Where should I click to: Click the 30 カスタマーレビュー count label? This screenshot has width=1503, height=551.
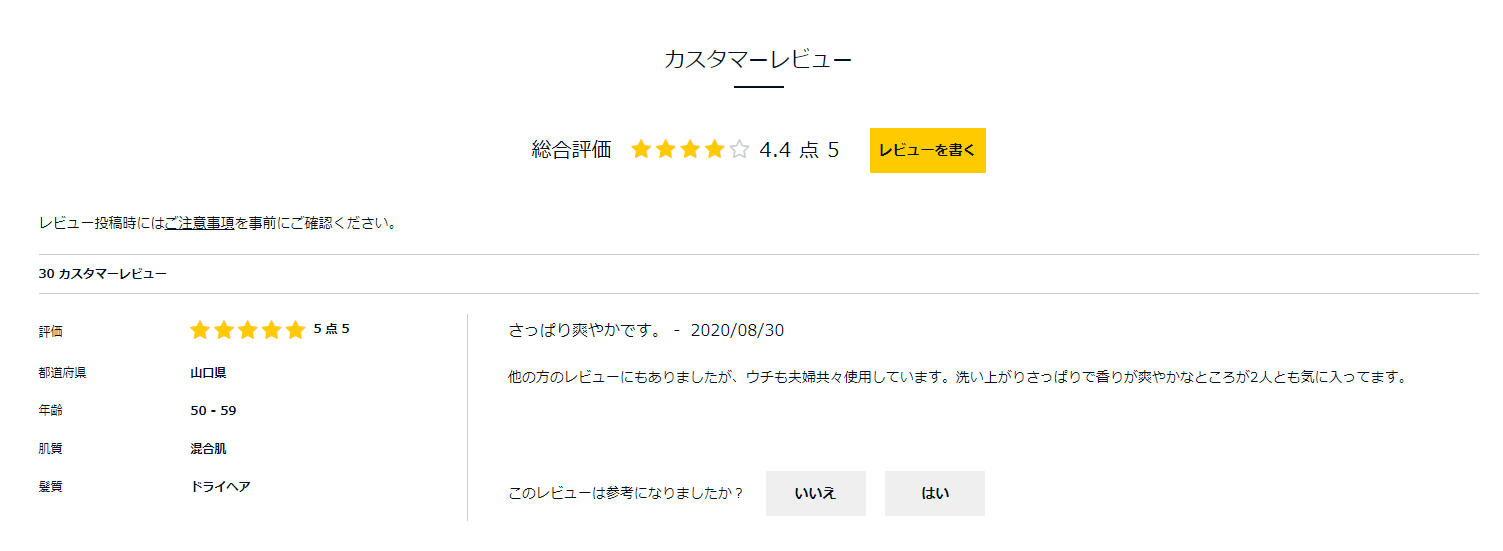(x=103, y=273)
